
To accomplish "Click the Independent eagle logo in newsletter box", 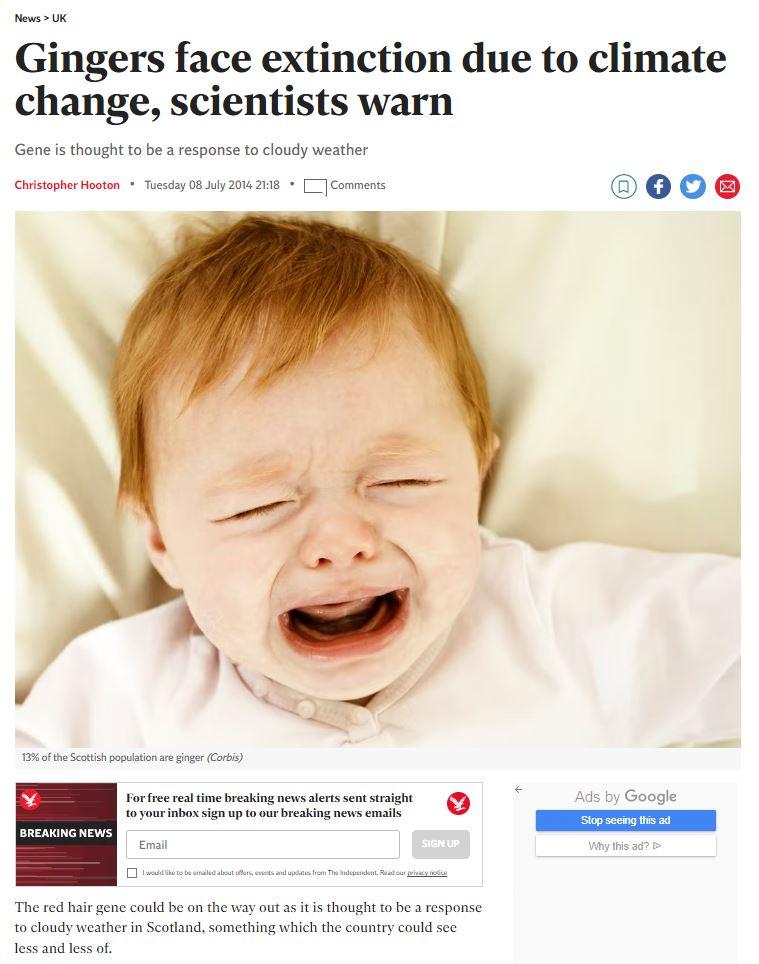I will click(458, 804).
